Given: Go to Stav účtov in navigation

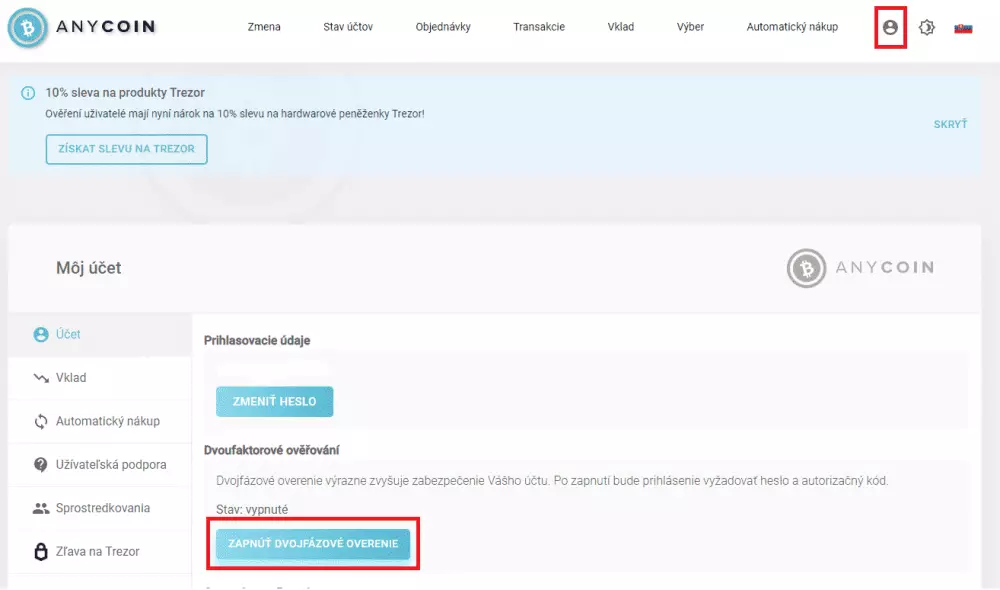Looking at the screenshot, I should (x=348, y=27).
